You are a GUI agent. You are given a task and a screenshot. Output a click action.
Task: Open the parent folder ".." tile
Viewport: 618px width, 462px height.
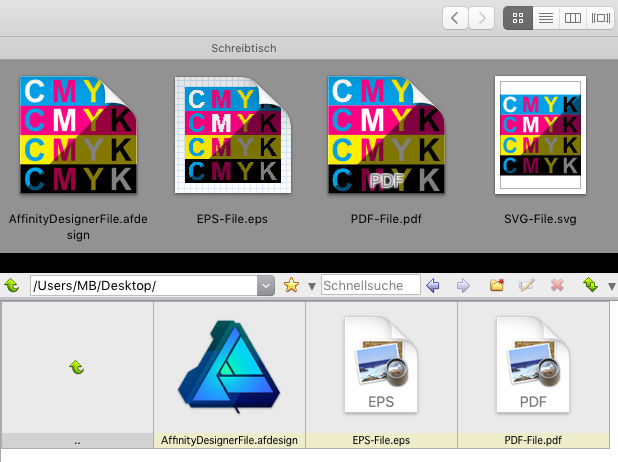[77, 375]
